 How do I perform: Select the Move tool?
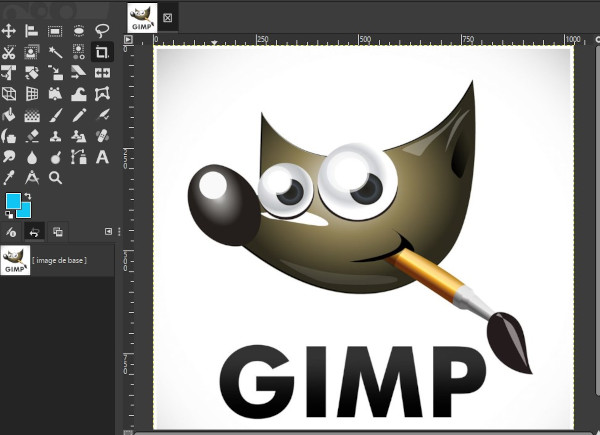[x=8, y=31]
